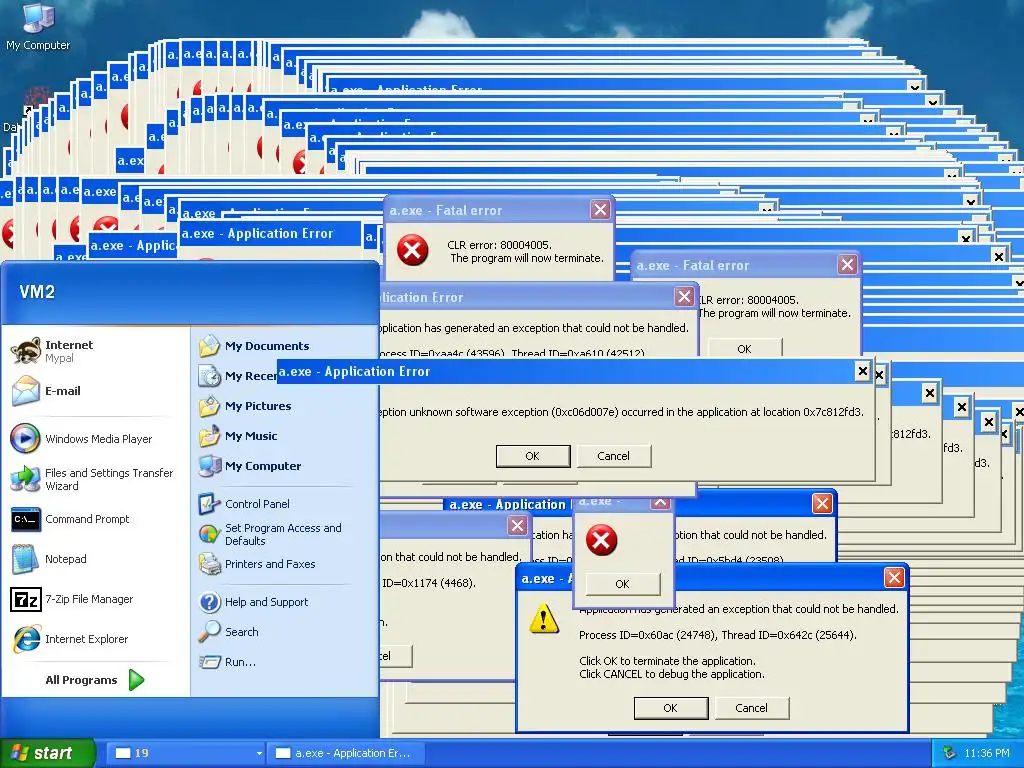This screenshot has width=1024, height=768.
Task: Click 'CLR error: 80004005.' text in left dialog
Action: pos(500,245)
